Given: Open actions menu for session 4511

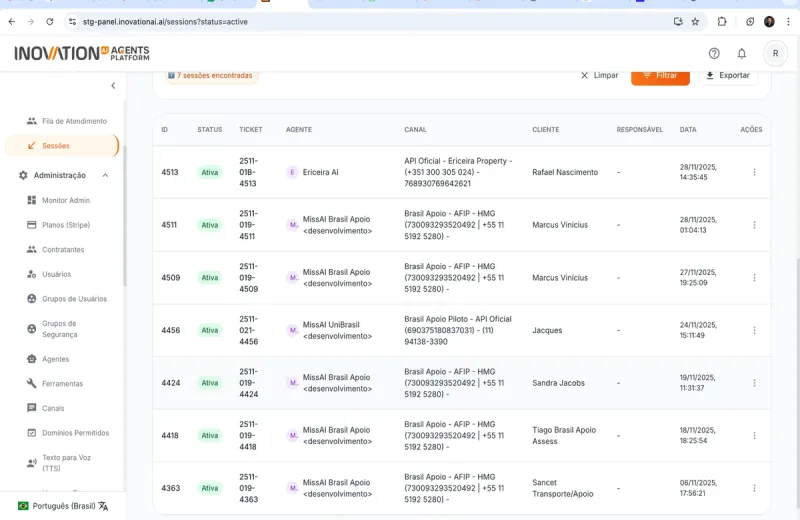Looking at the screenshot, I should [754, 225].
